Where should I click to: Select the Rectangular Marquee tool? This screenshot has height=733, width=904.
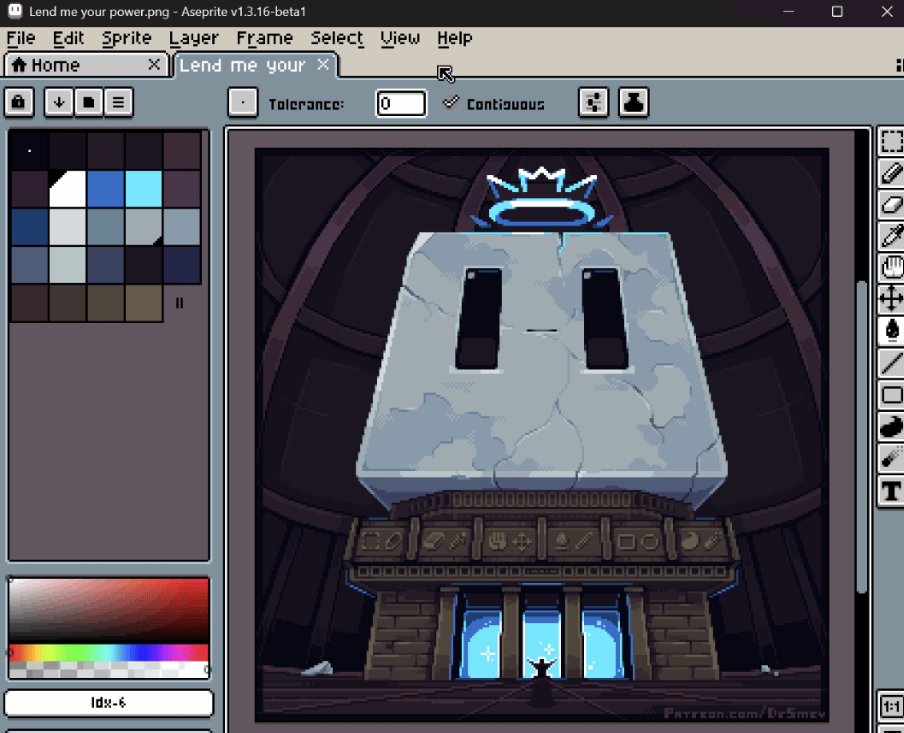890,142
